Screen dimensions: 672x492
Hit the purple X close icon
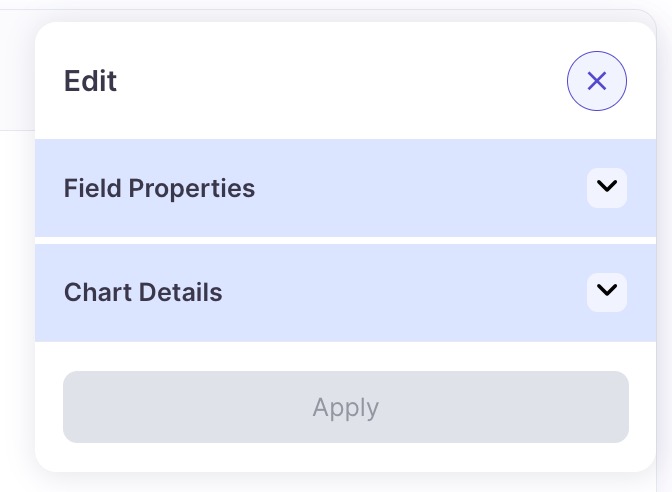pyautogui.click(x=597, y=81)
